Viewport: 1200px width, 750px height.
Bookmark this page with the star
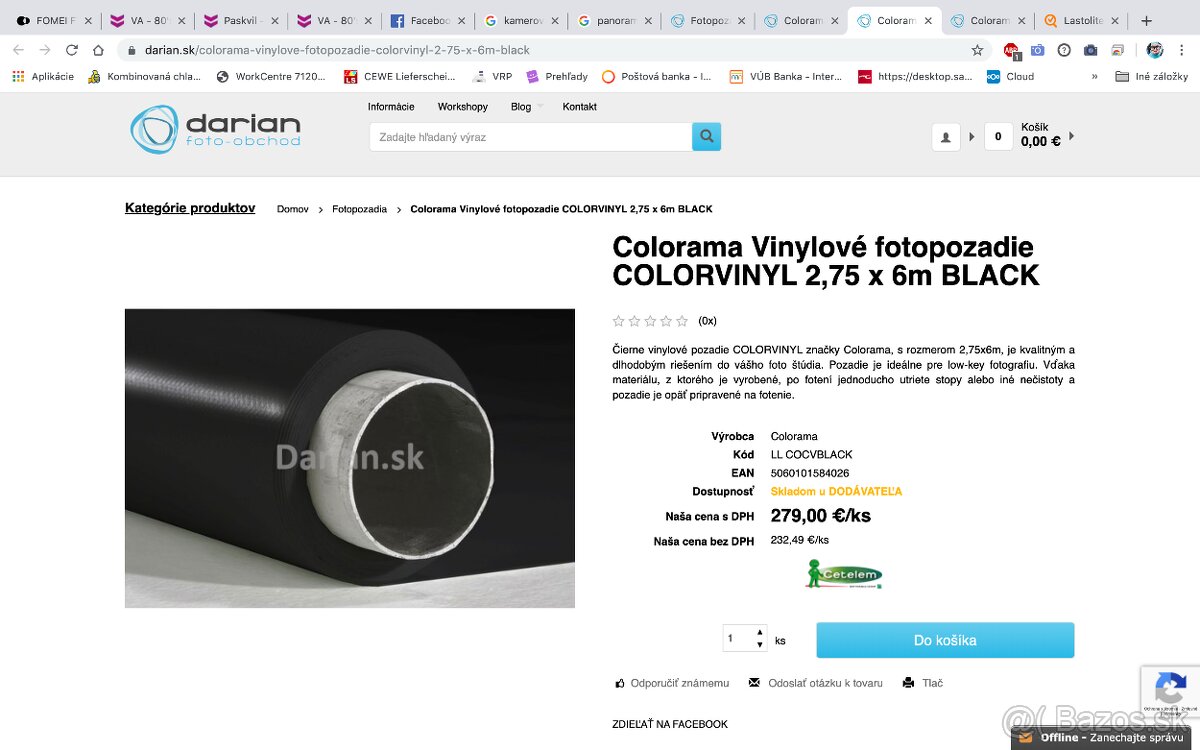tap(977, 50)
